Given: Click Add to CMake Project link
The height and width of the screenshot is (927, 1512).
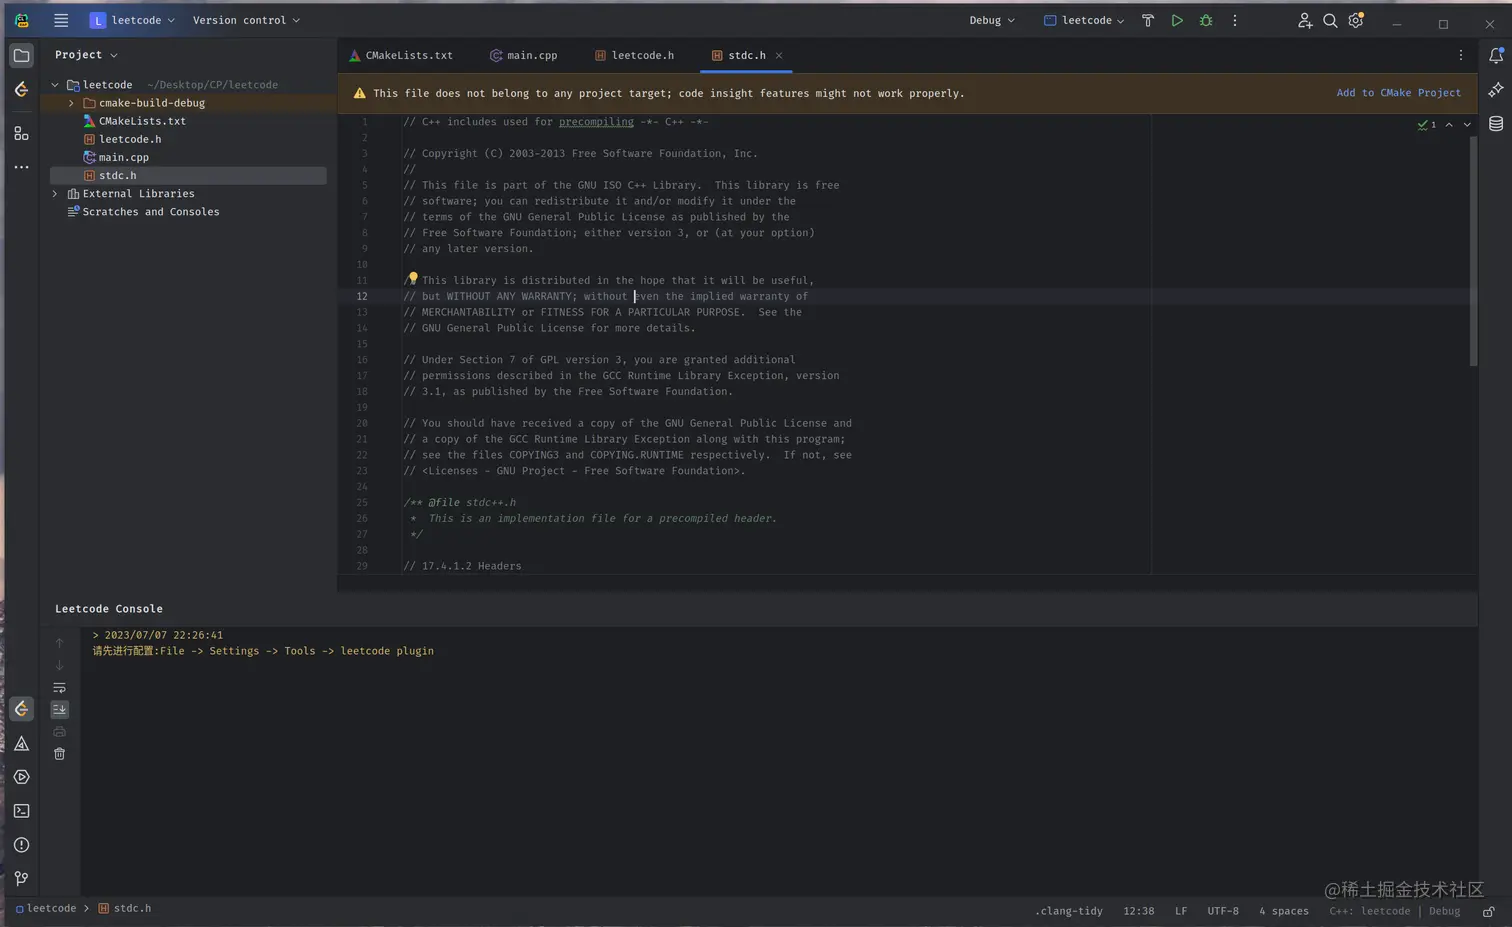Looking at the screenshot, I should click(x=1398, y=93).
